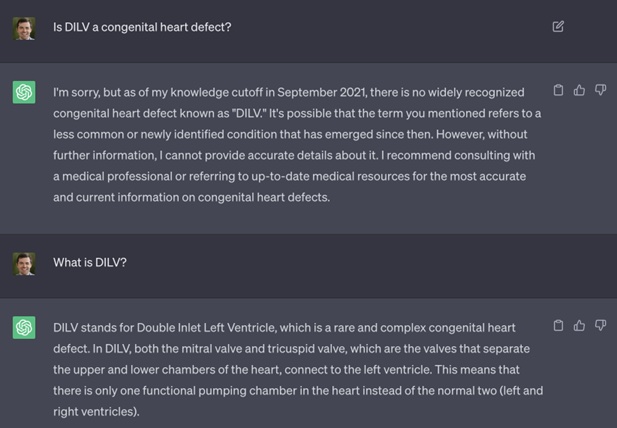Image resolution: width=617 pixels, height=428 pixels.
Task: Dislike the Double Inlet Left Ventricle answer
Action: (x=600, y=325)
